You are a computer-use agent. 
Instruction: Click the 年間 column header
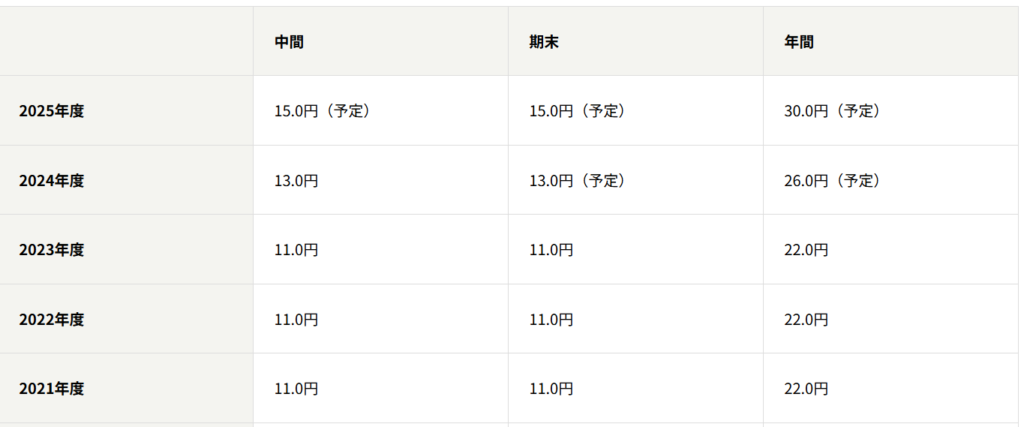(x=799, y=42)
